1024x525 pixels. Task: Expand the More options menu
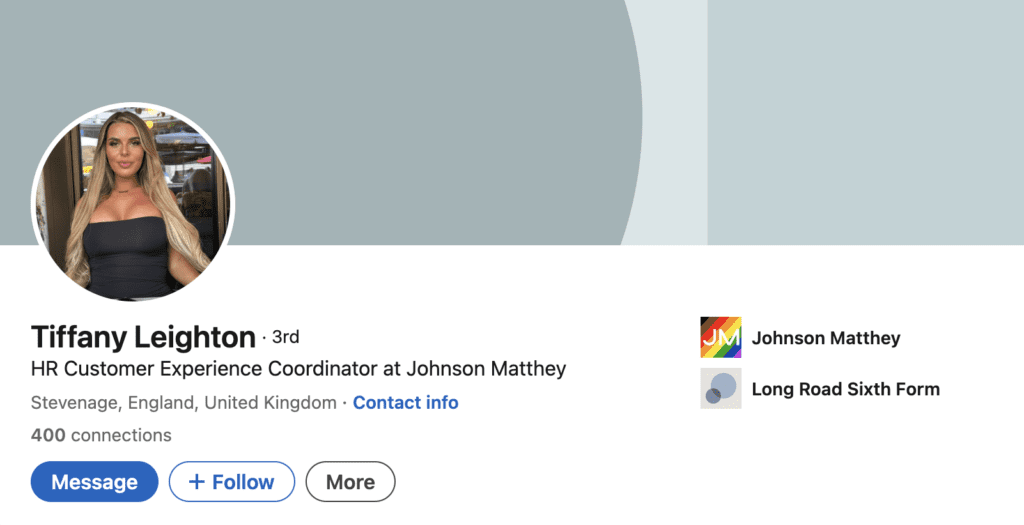click(x=350, y=482)
